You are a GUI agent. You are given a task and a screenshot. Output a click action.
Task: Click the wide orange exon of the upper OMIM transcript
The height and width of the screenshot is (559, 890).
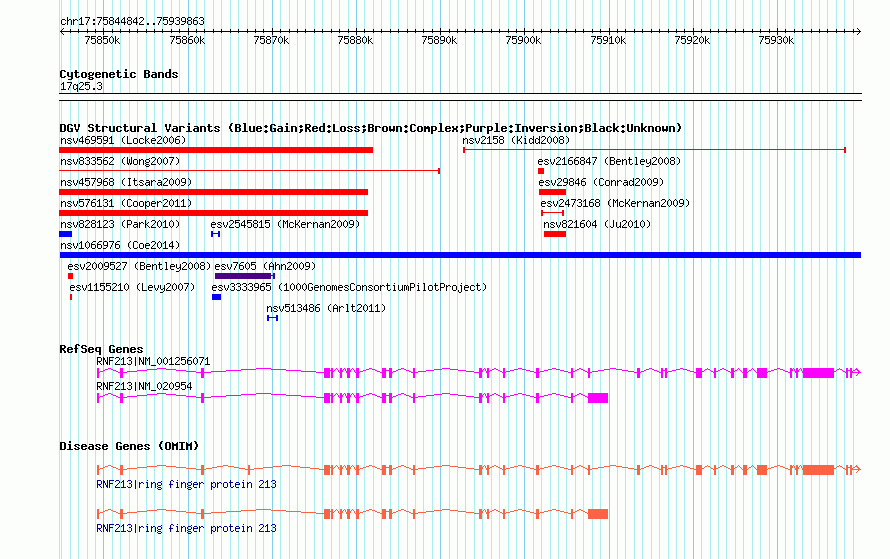tap(818, 470)
